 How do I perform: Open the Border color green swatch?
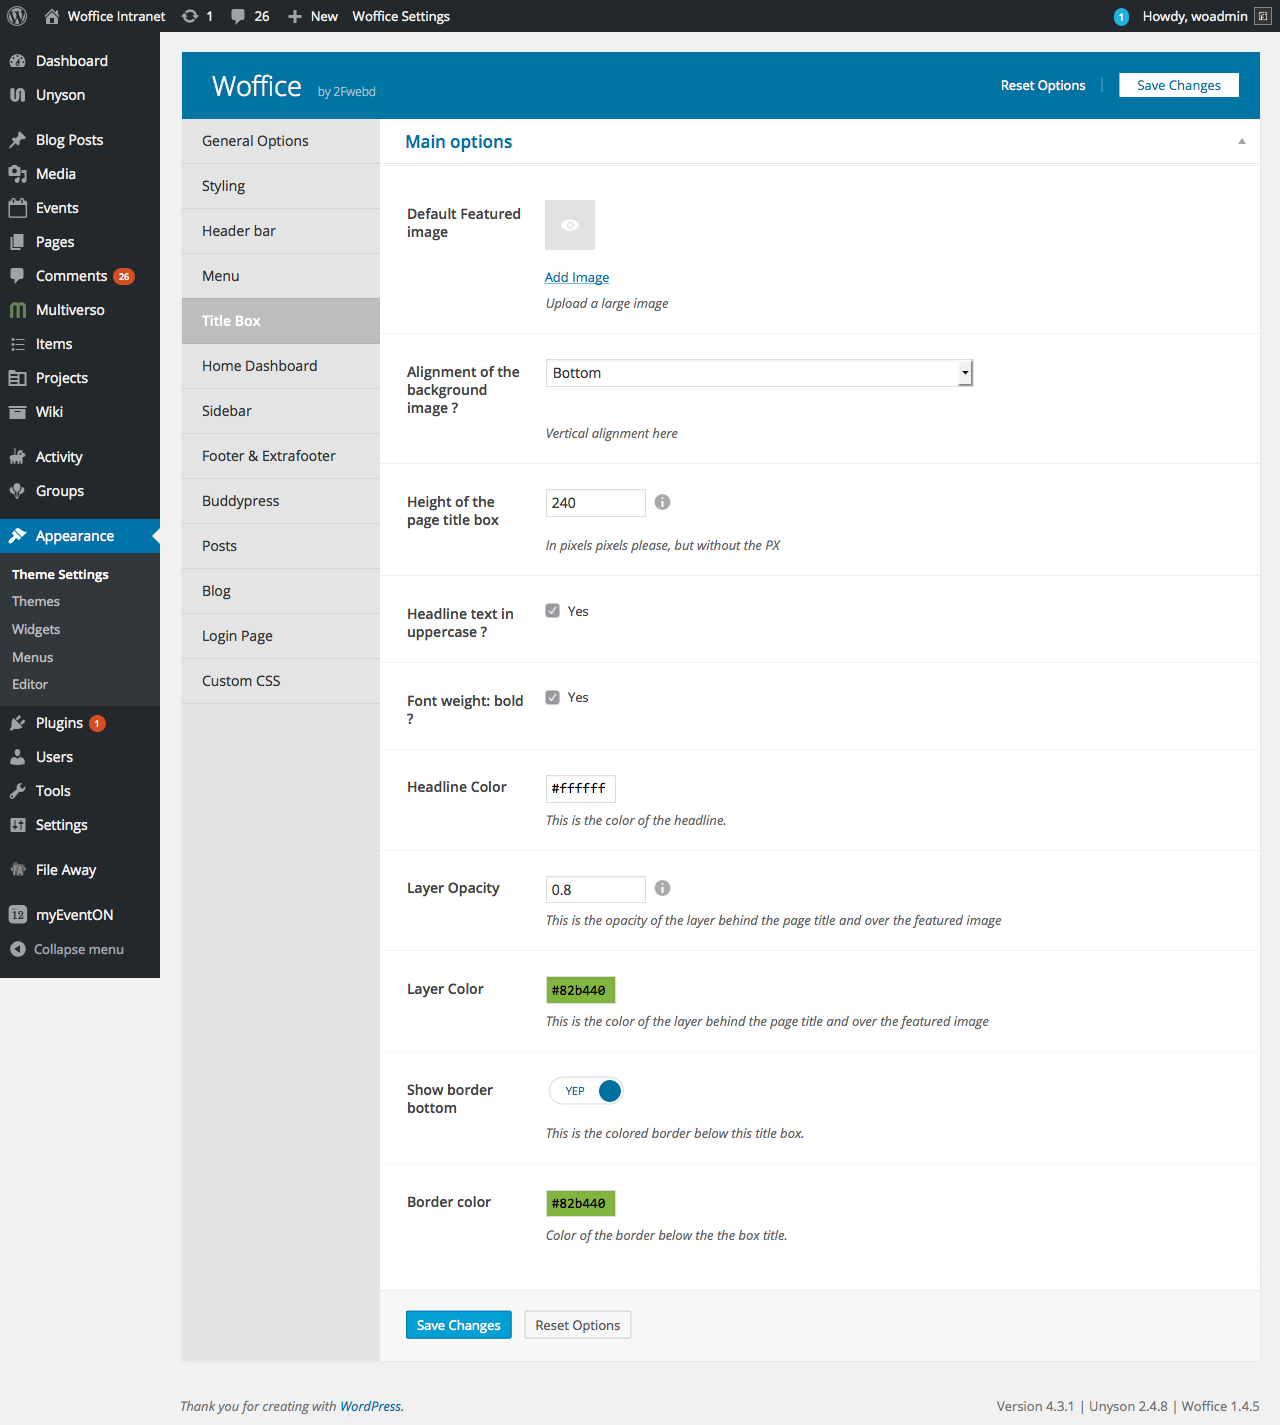pos(581,1203)
